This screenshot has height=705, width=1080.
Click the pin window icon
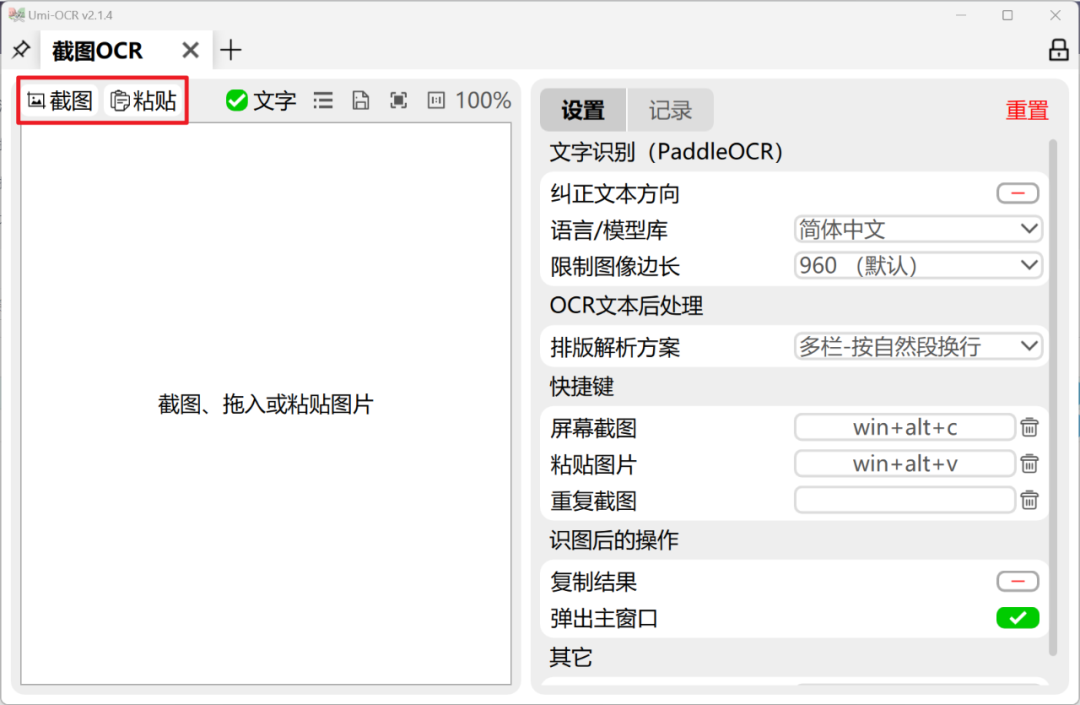tap(21, 49)
